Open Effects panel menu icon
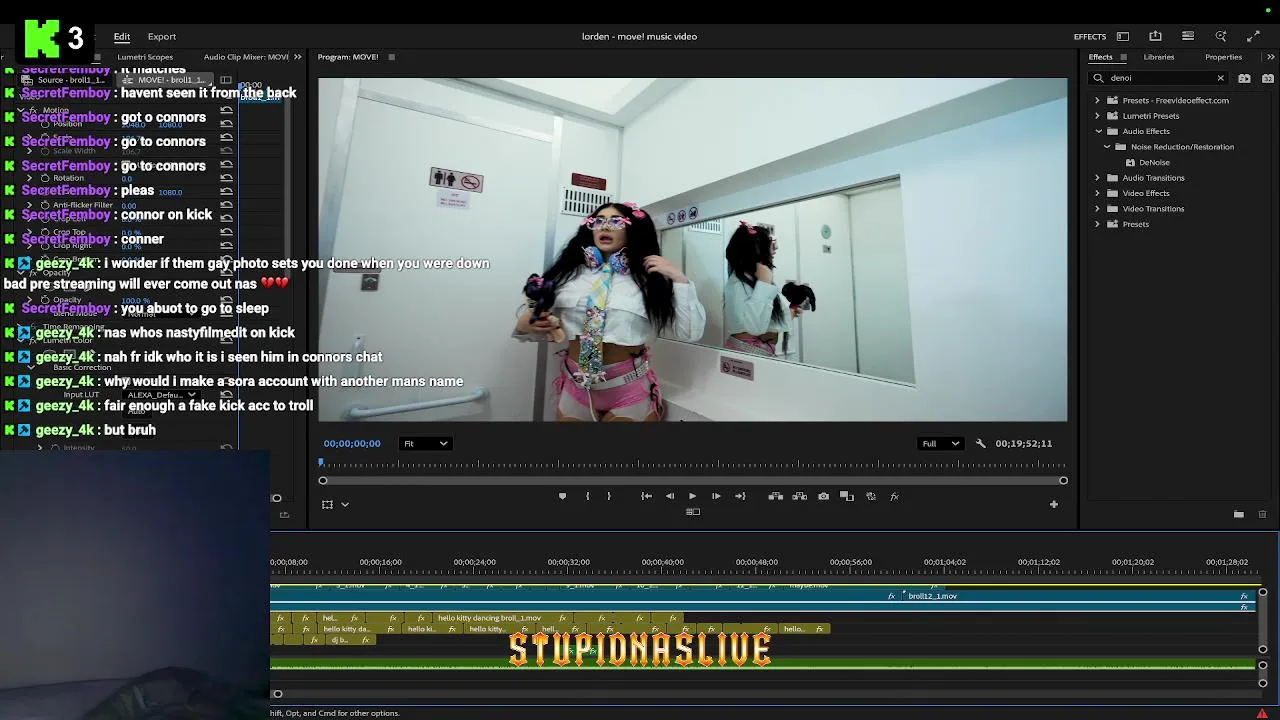Screen dimensions: 1280x720 coord(1123,57)
